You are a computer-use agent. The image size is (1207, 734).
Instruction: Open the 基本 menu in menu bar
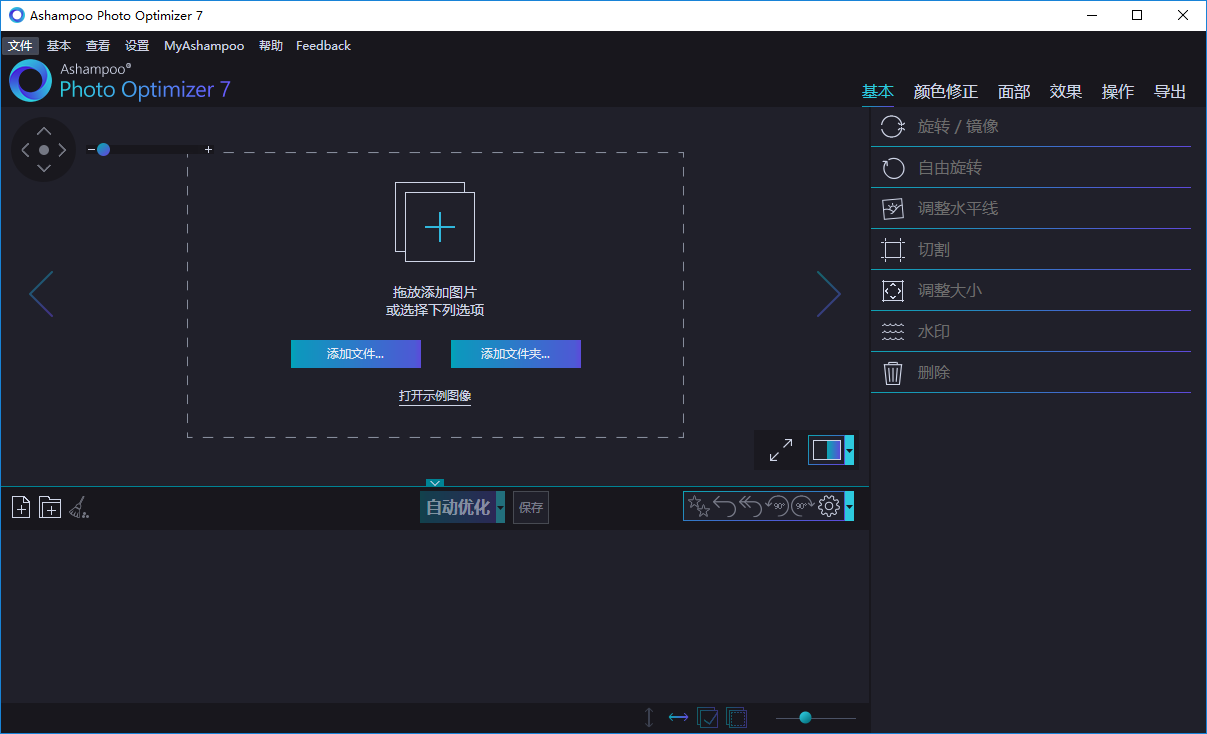tap(59, 46)
